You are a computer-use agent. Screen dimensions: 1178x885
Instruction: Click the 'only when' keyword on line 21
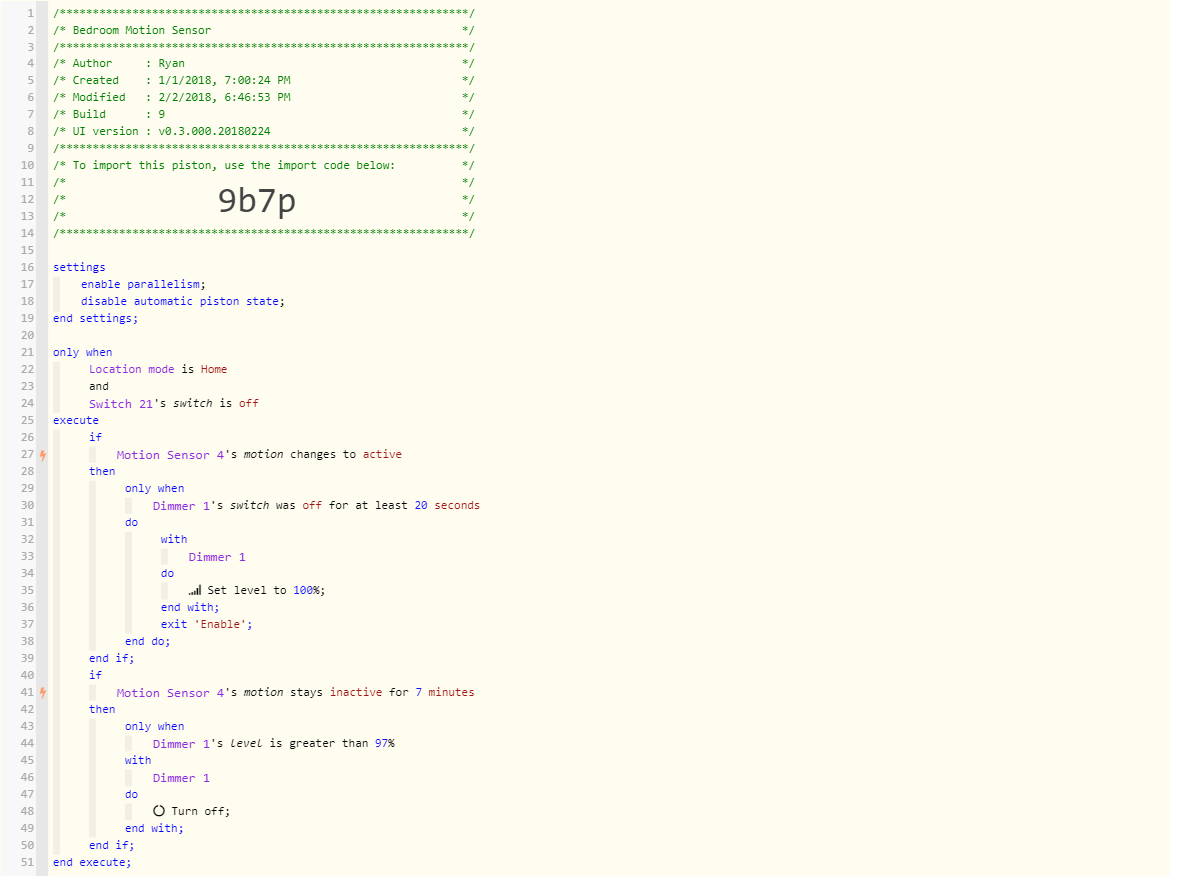coord(83,352)
